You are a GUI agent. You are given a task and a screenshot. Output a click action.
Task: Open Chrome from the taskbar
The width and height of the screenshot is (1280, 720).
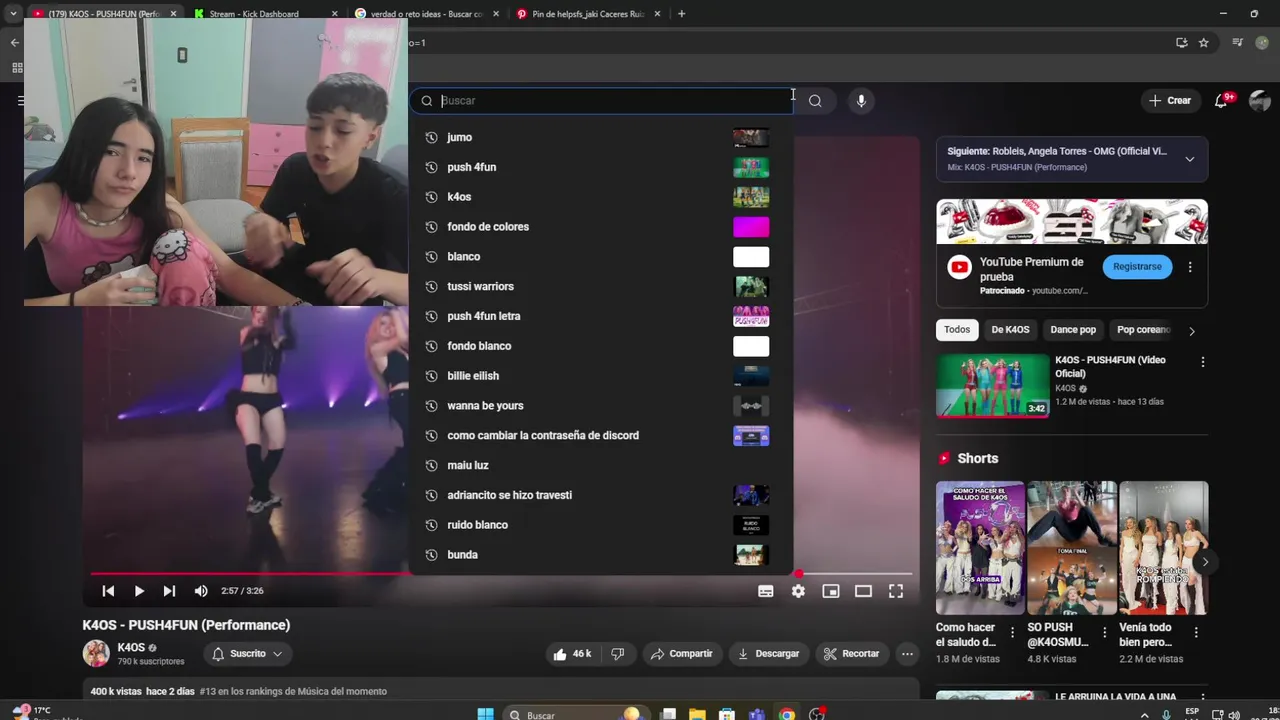(x=787, y=714)
